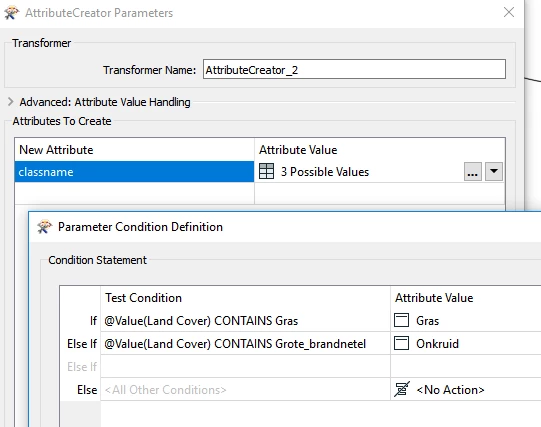
Task: Click the FME icon in Parameter Condition Definition title
Action: pos(45,227)
